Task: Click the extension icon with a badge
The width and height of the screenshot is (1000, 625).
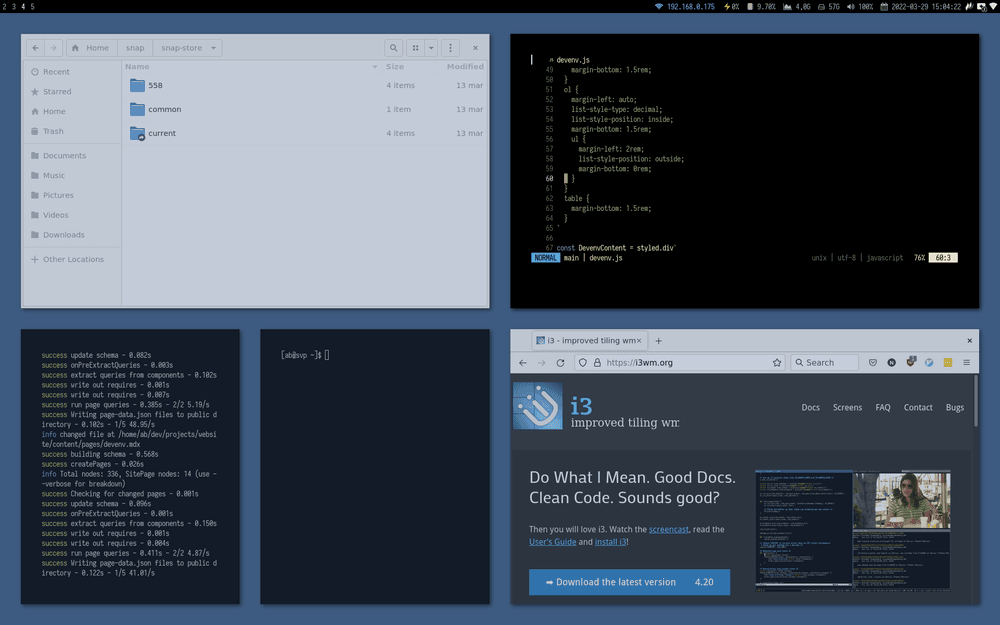Action: click(x=911, y=362)
